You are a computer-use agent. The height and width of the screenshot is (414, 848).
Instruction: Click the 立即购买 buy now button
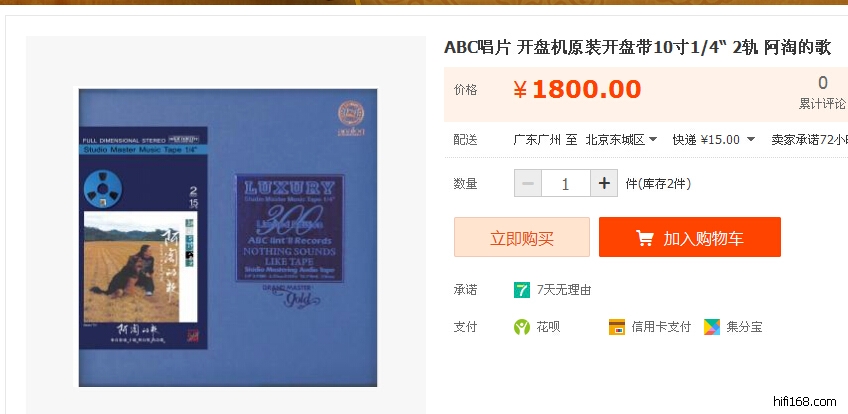[522, 237]
